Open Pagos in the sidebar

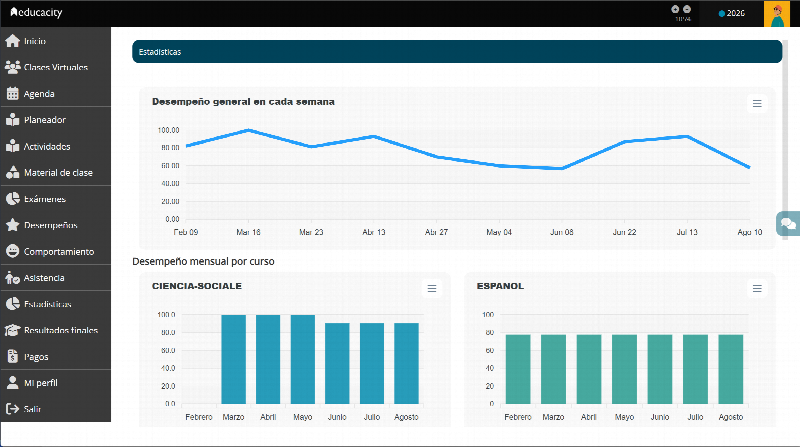point(56,356)
